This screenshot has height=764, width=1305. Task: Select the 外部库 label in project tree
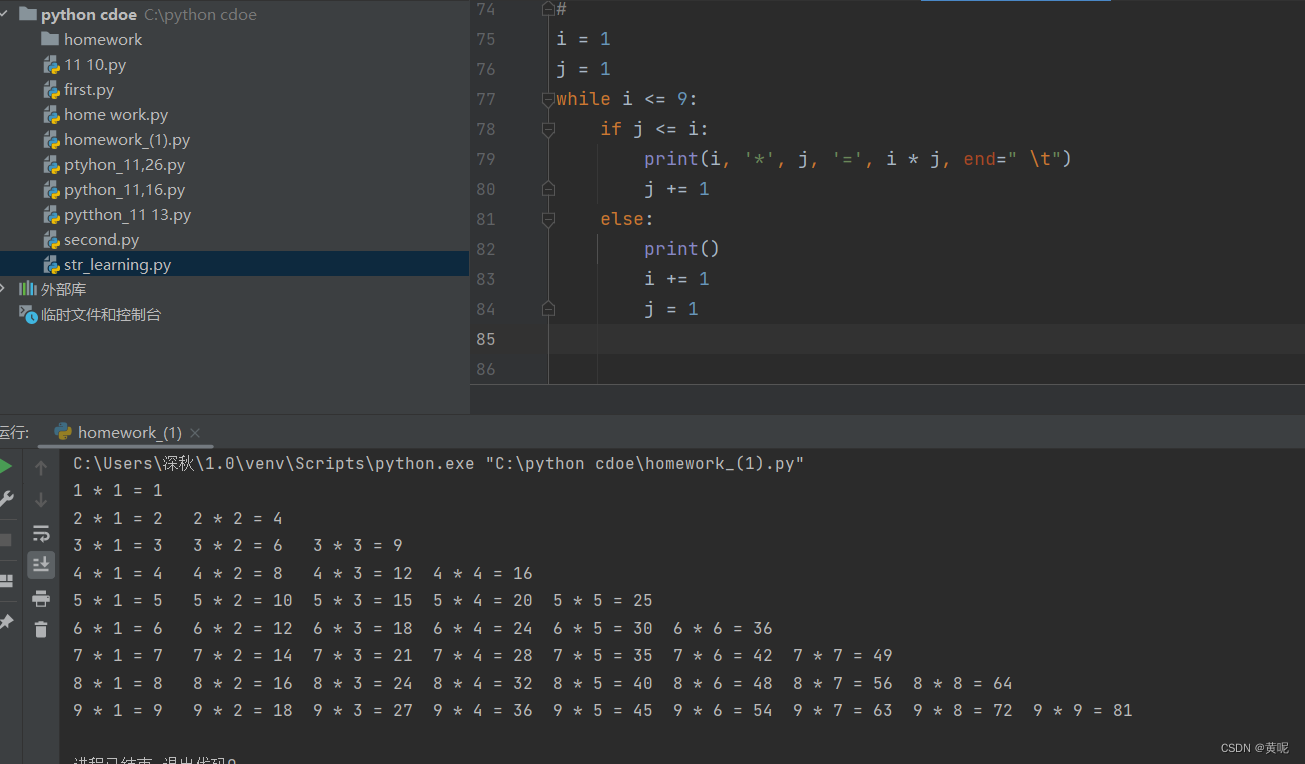[x=63, y=289]
